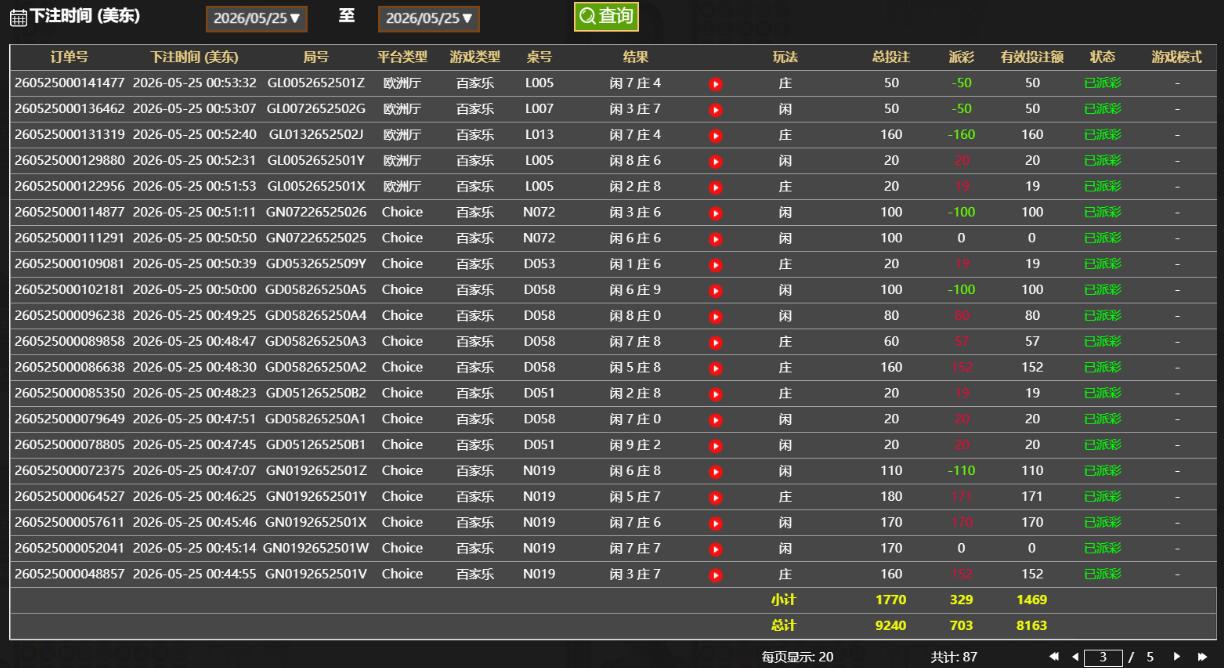
Task: Click the 局号 column header
Action: click(316, 57)
